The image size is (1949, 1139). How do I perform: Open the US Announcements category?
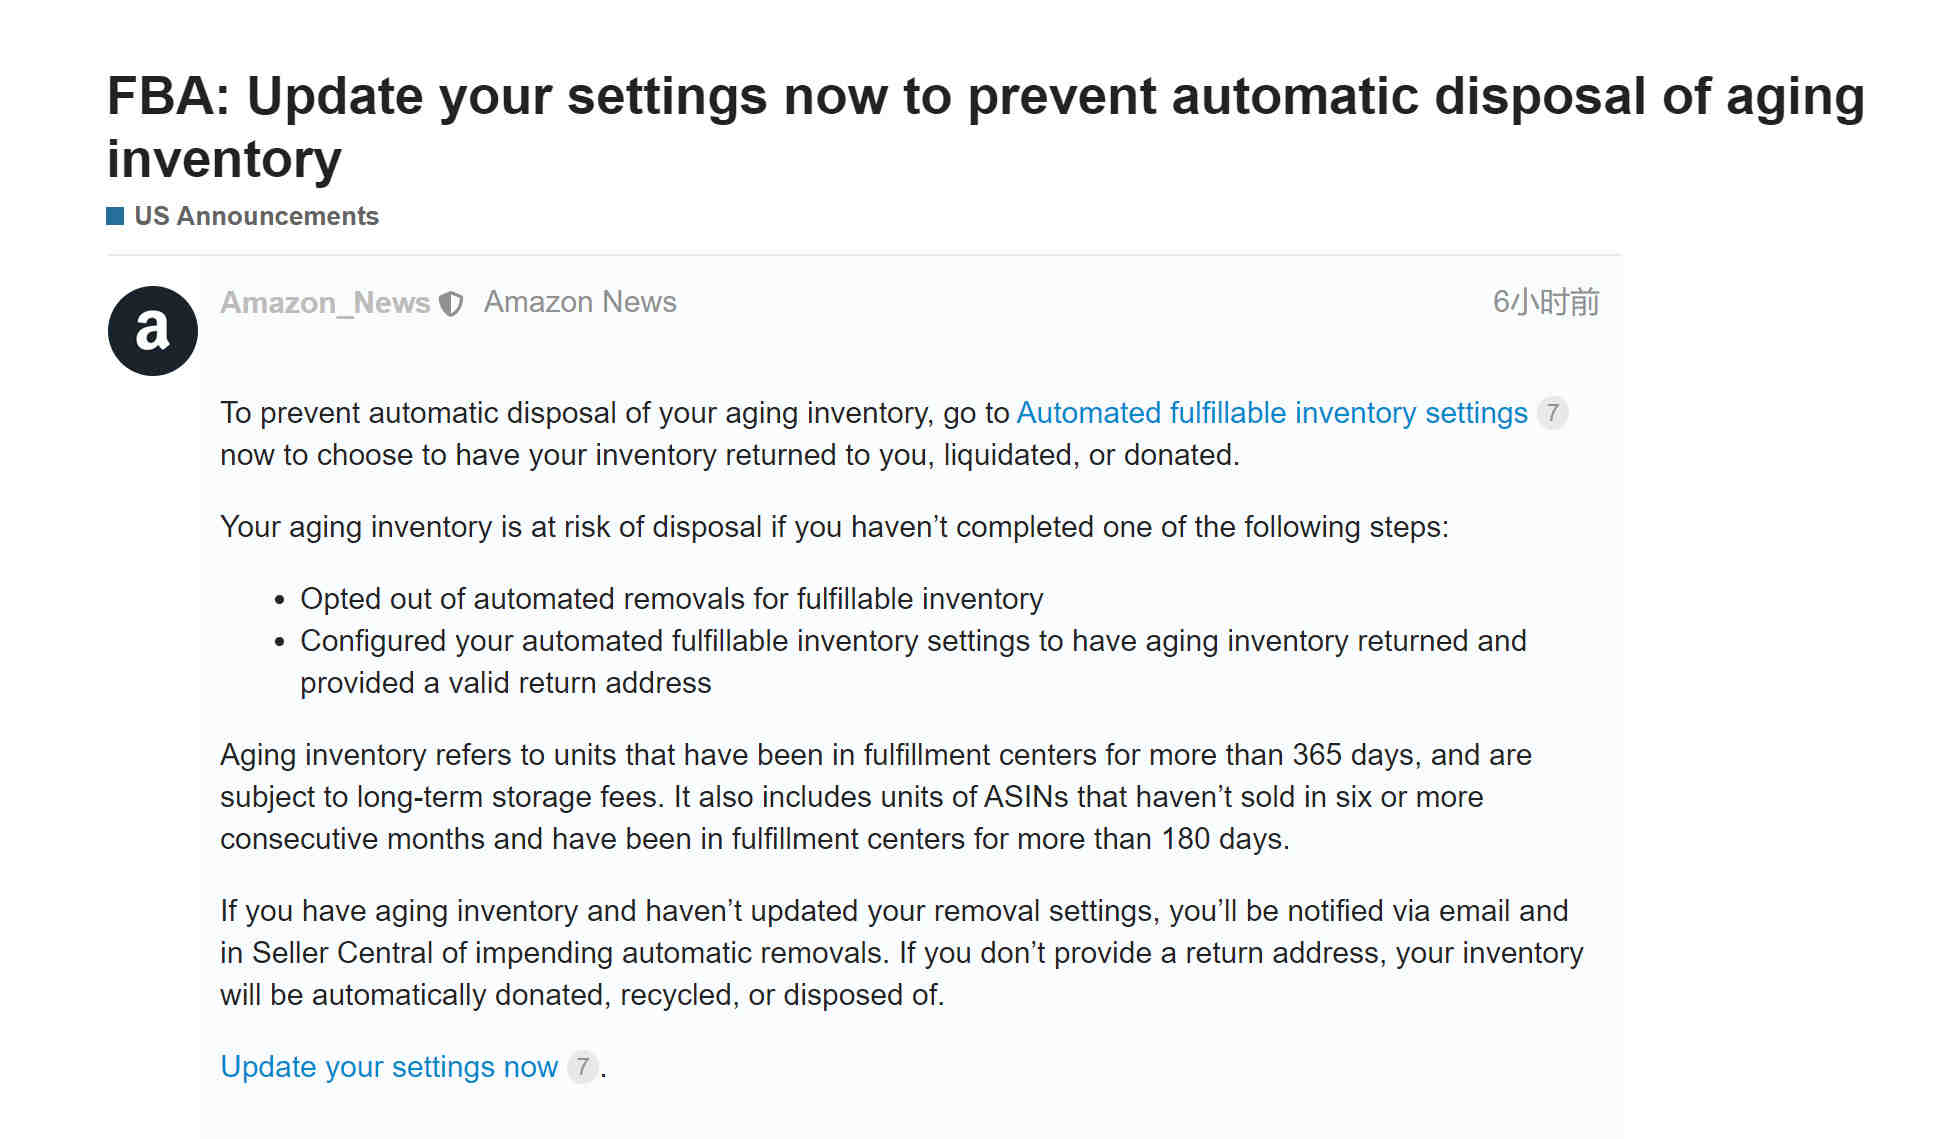256,216
